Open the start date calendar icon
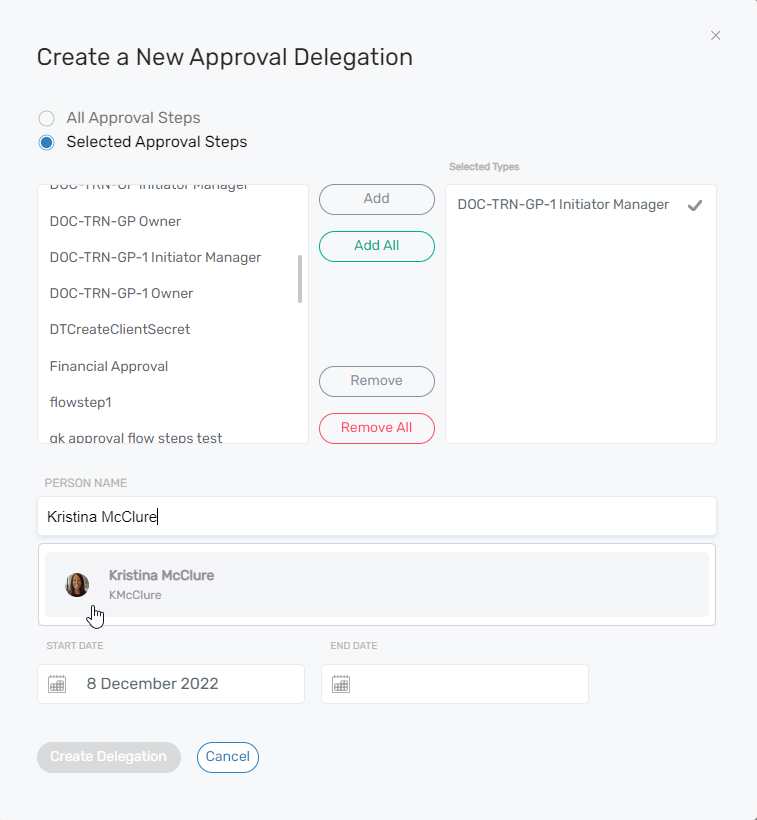The height and width of the screenshot is (820, 757). point(58,684)
